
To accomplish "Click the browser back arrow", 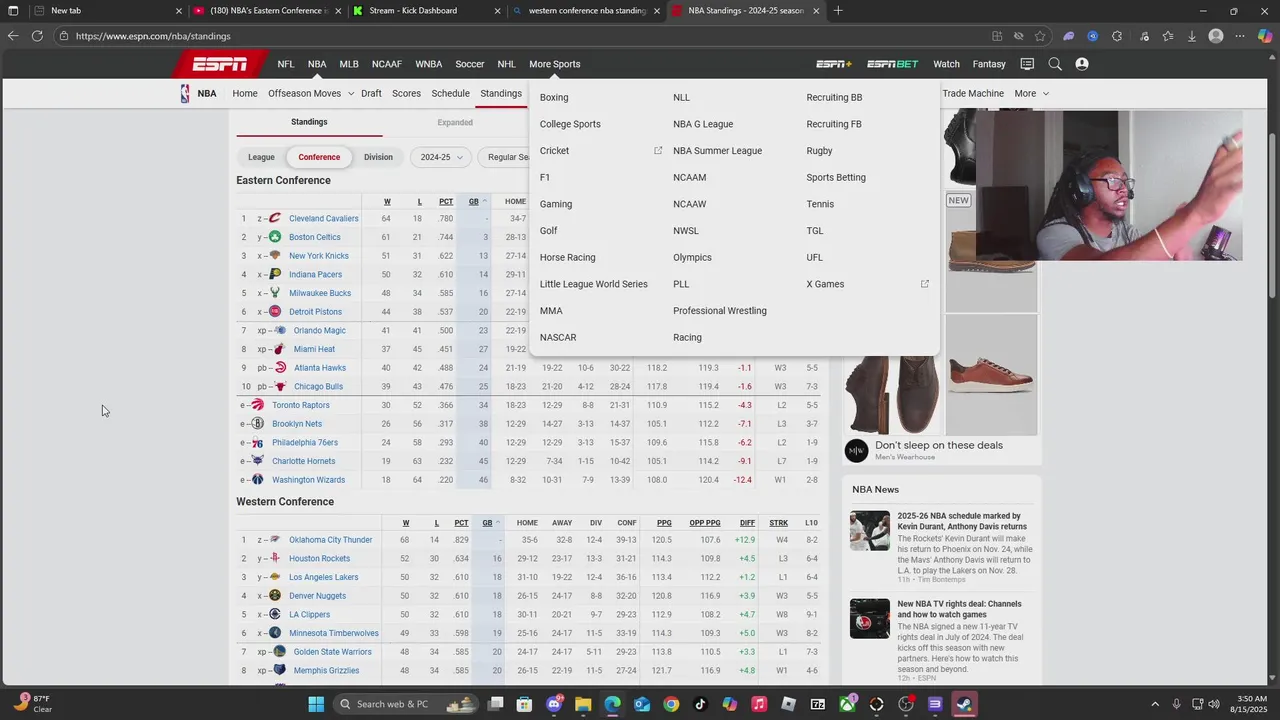I will click(x=12, y=36).
